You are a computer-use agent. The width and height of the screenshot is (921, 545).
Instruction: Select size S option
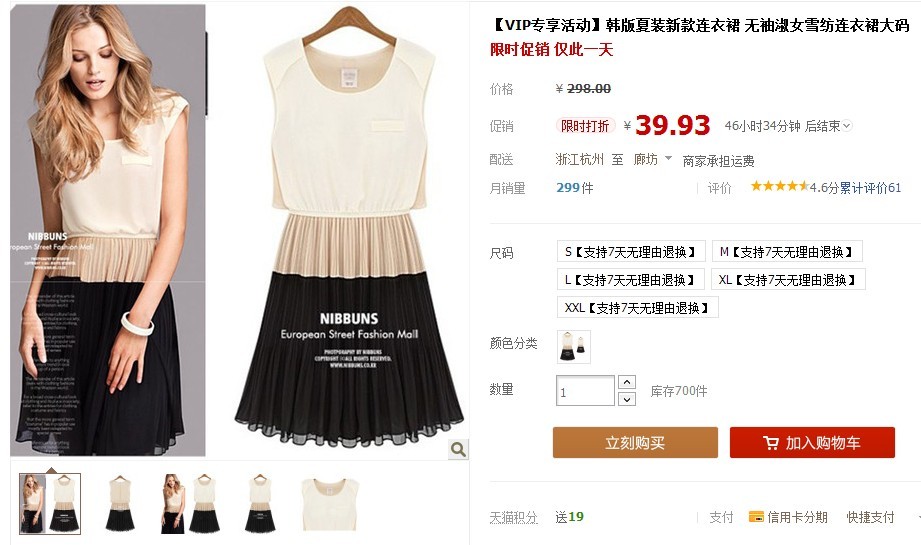click(x=630, y=251)
